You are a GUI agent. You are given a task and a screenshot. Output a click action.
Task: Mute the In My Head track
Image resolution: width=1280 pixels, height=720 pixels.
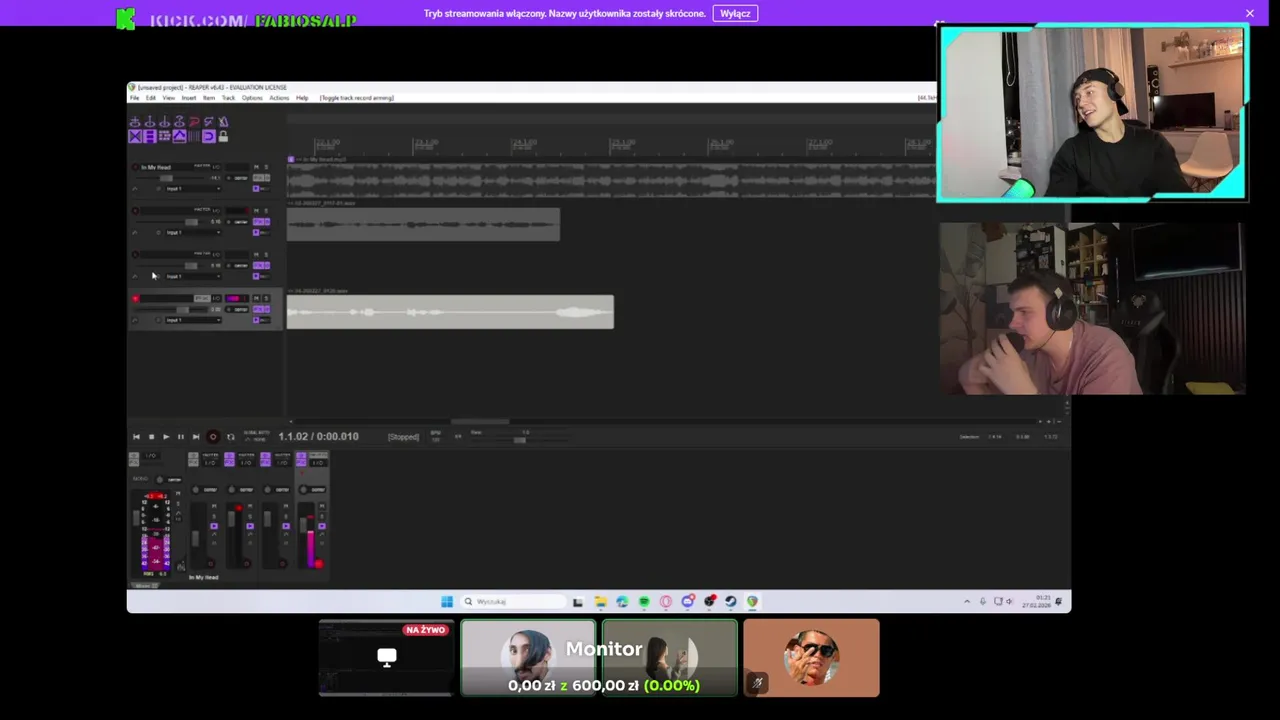[x=256, y=167]
